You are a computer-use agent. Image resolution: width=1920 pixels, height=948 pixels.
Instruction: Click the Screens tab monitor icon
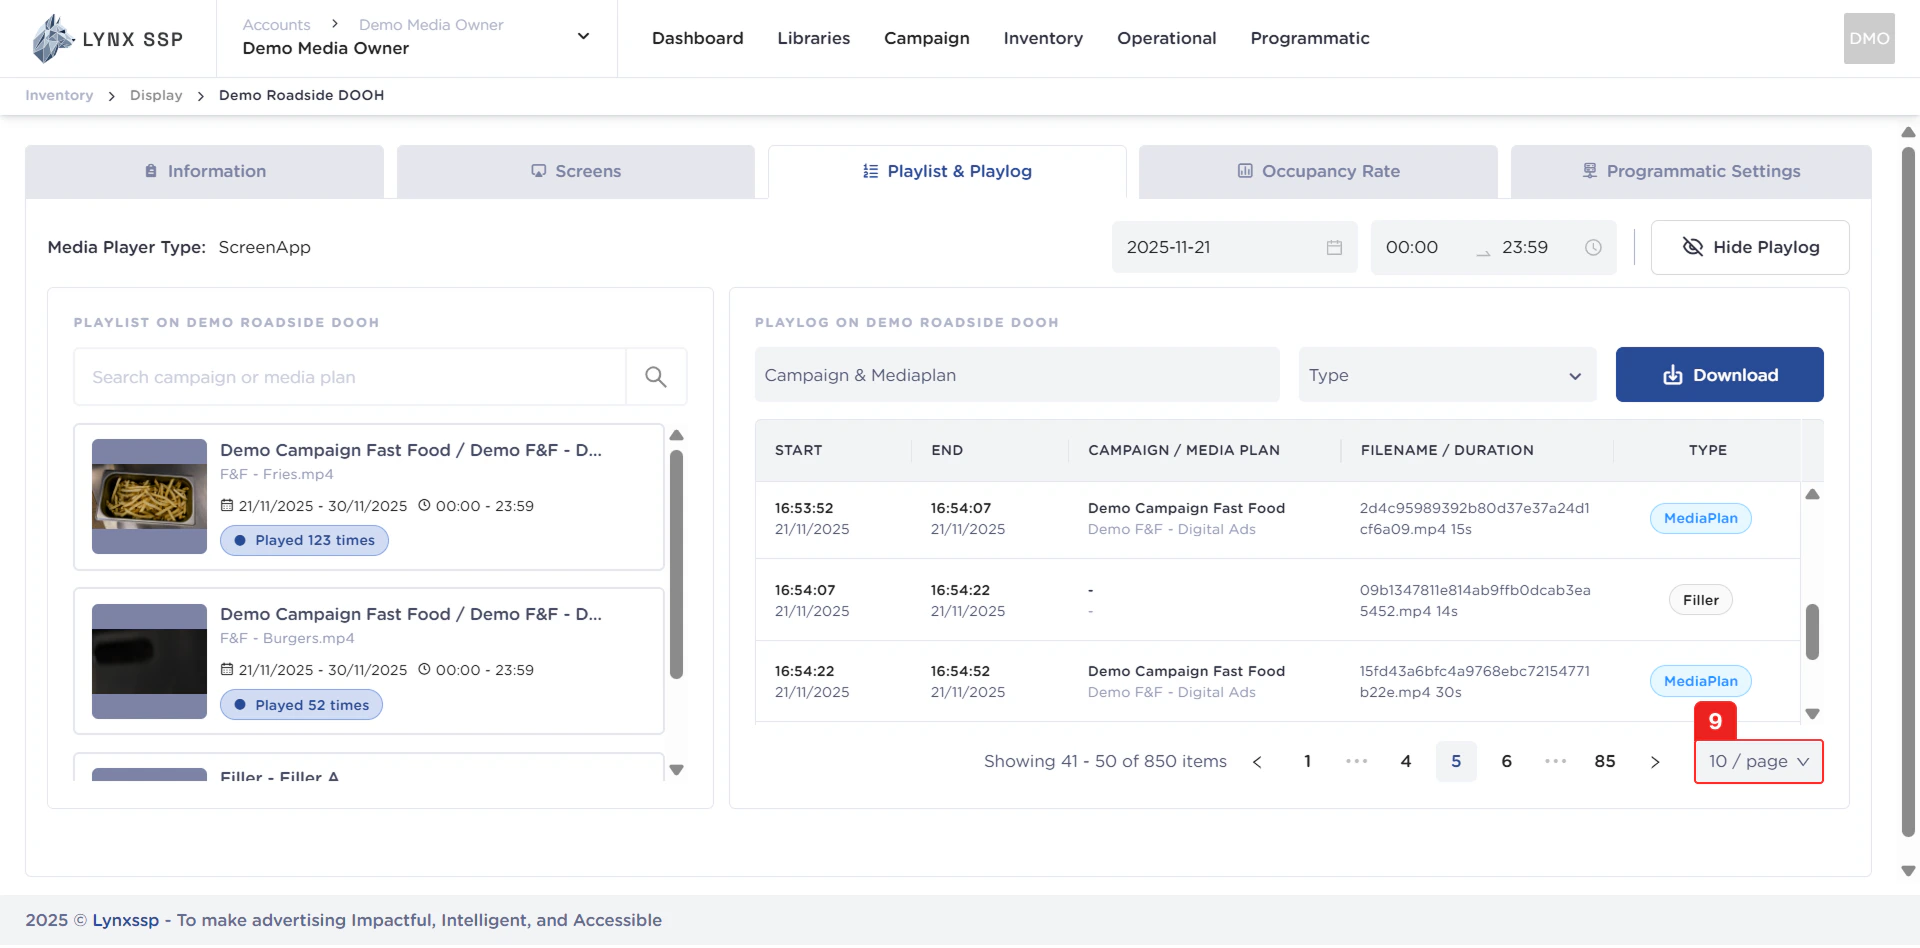pyautogui.click(x=538, y=171)
